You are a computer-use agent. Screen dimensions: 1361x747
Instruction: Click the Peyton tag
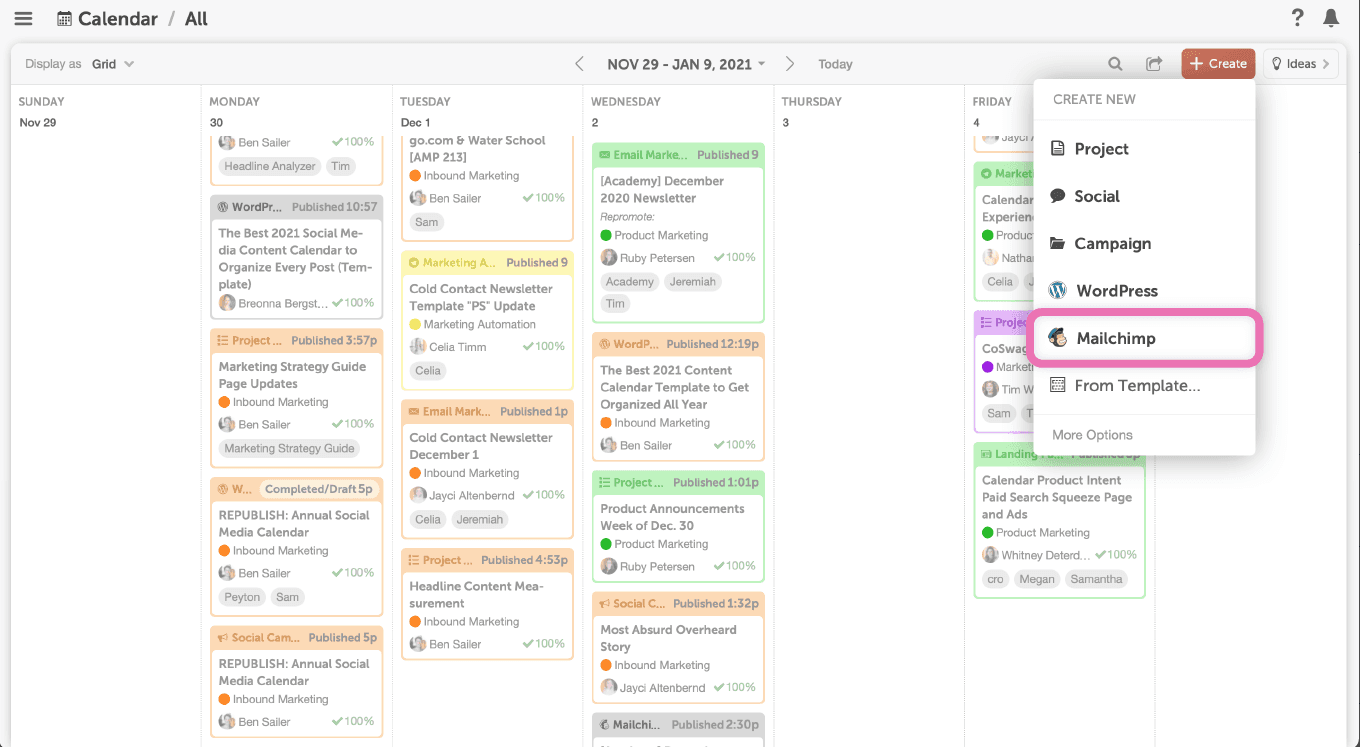(x=242, y=597)
